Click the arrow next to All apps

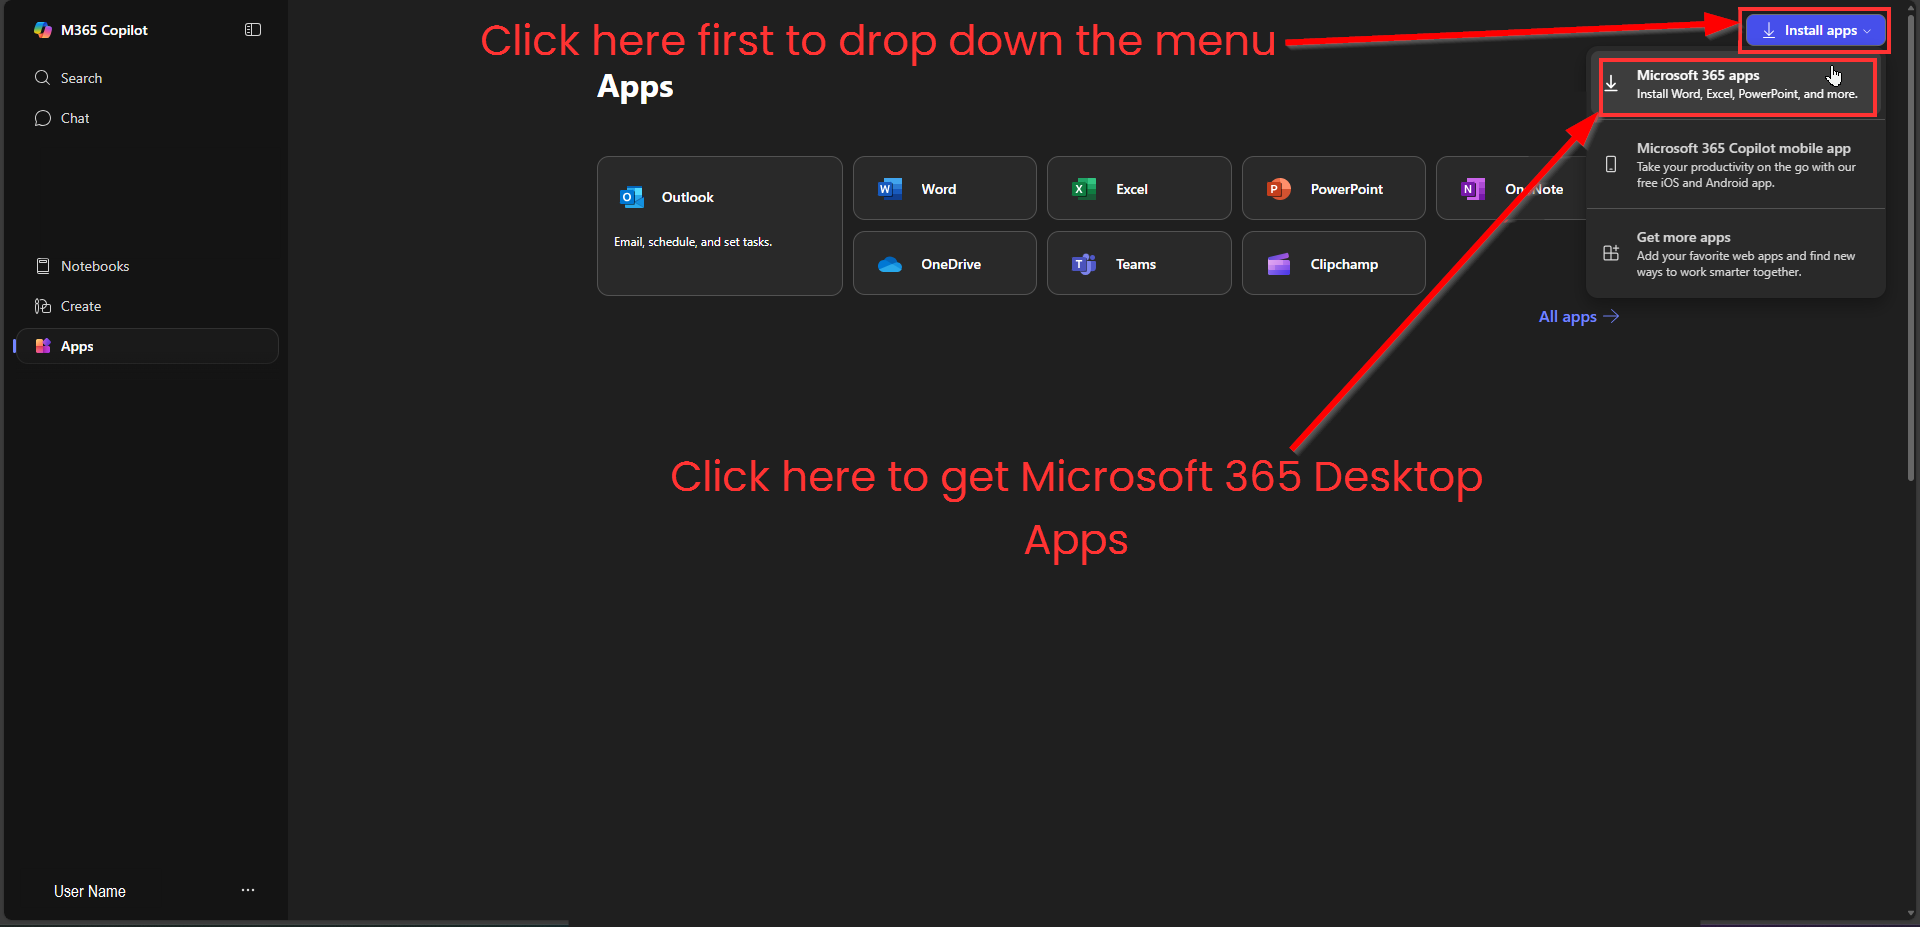pyautogui.click(x=1611, y=316)
